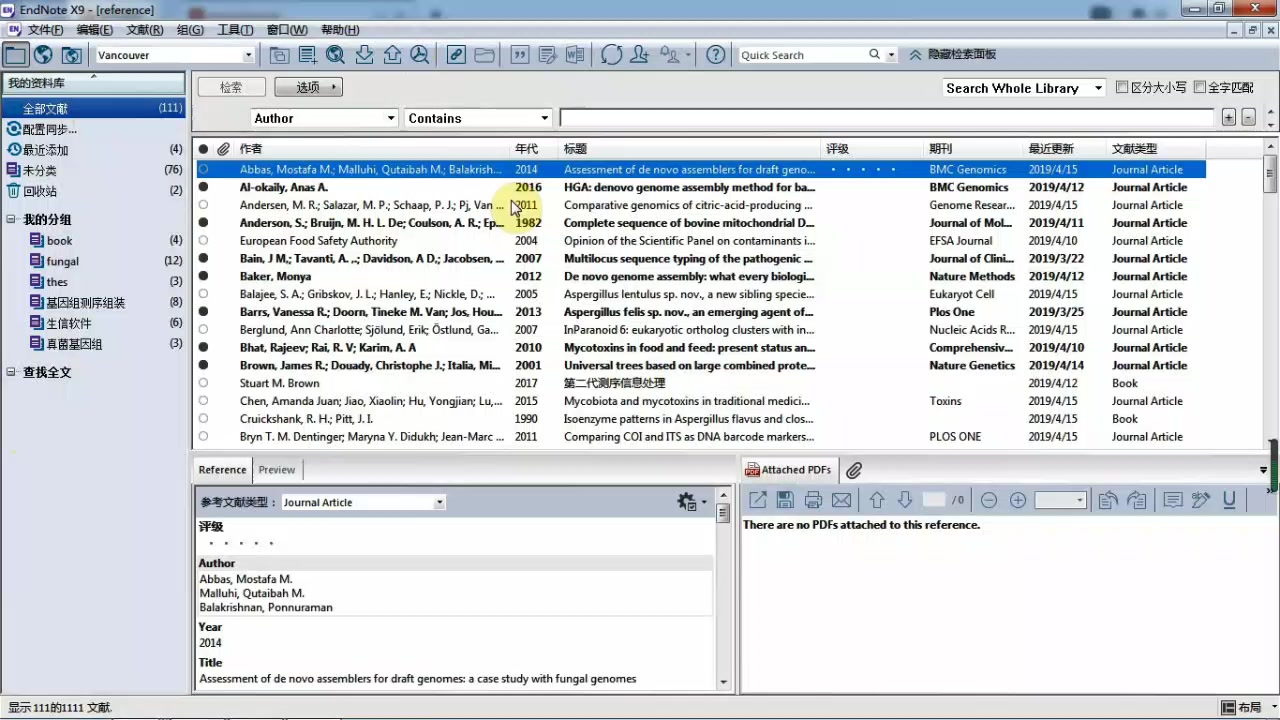The height and width of the screenshot is (720, 1280).
Task: Open the Author search field dropdown
Action: coord(391,118)
